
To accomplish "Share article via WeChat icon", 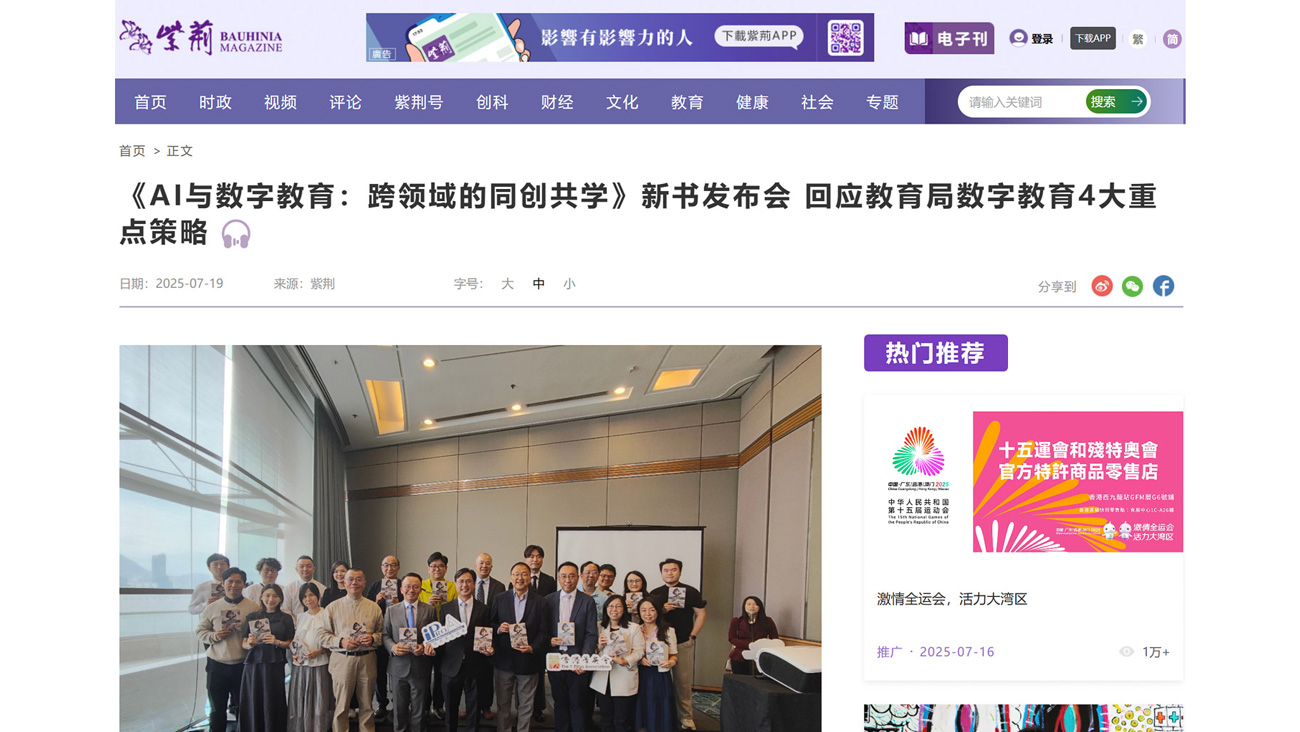I will [x=1132, y=286].
